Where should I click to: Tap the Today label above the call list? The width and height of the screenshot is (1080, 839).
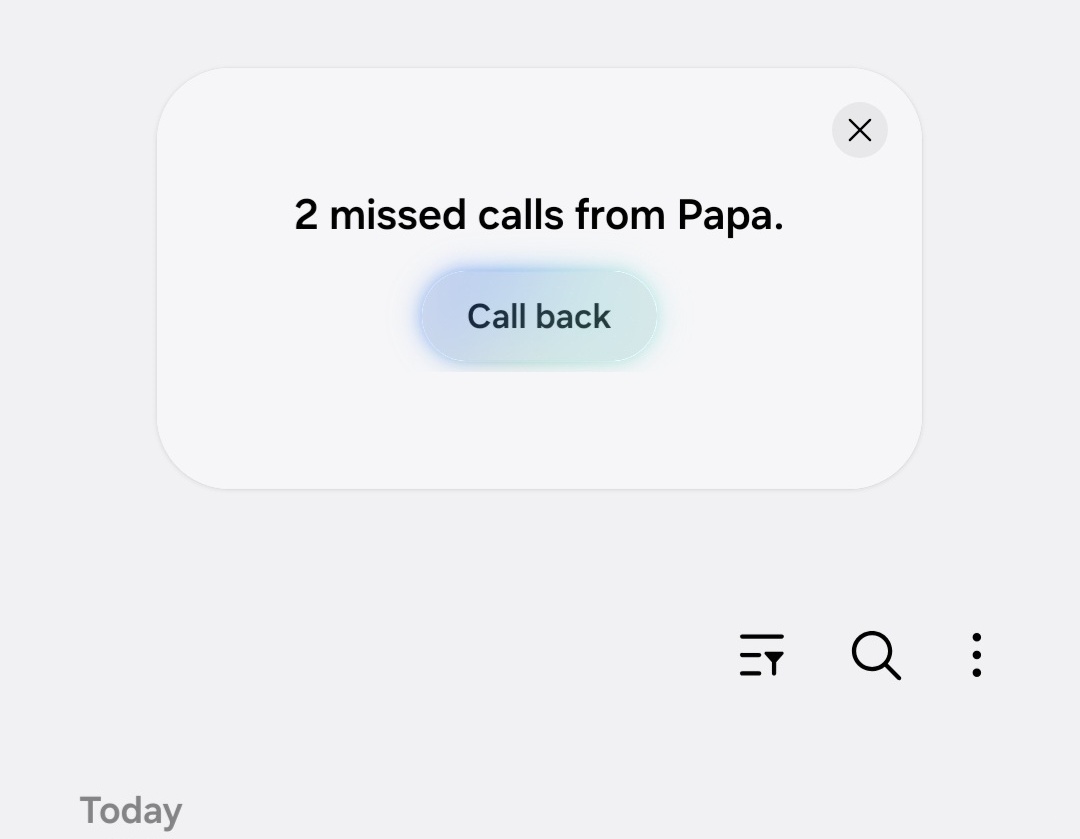(x=131, y=810)
